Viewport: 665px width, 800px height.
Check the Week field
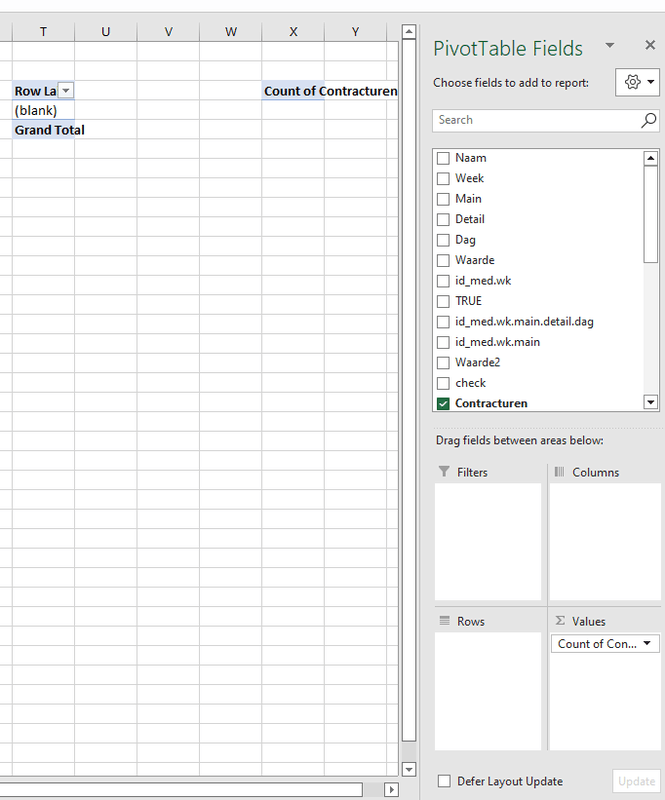pos(443,179)
